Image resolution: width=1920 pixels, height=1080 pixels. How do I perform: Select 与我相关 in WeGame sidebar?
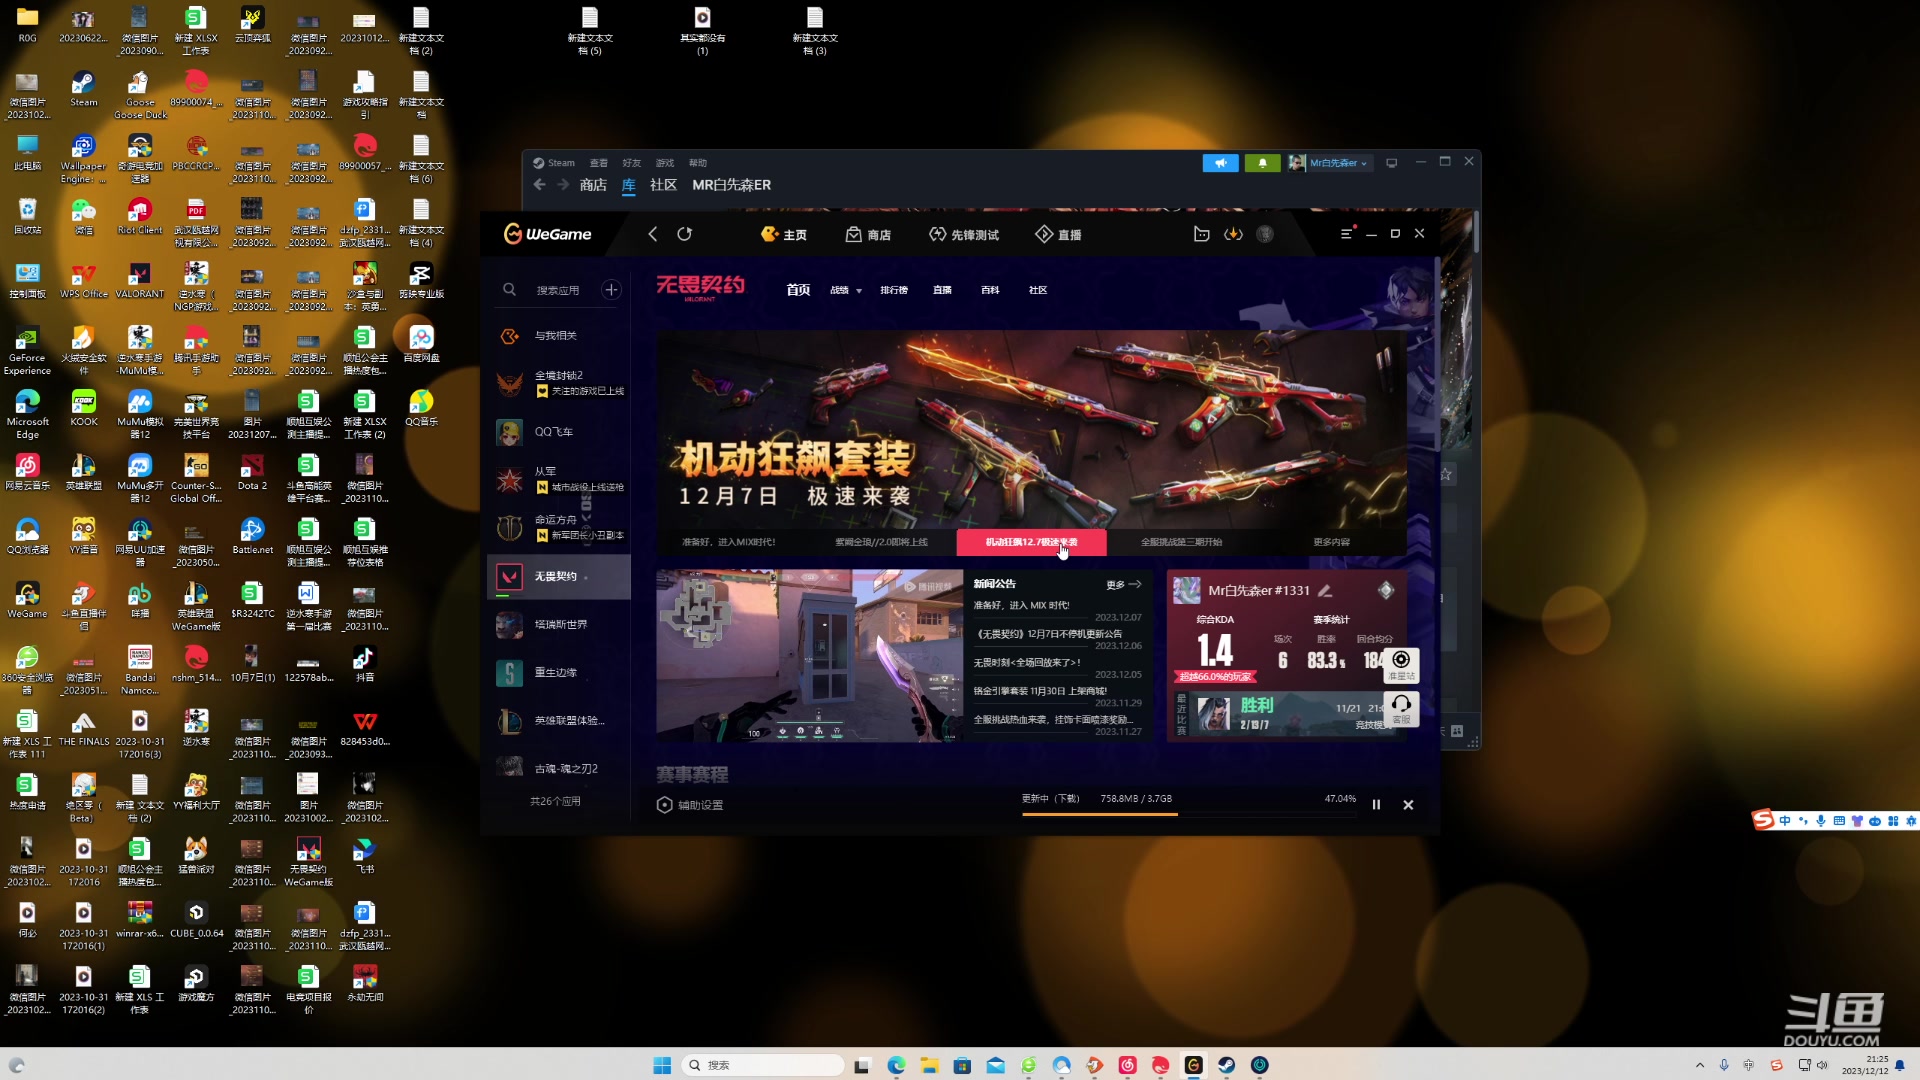559,336
